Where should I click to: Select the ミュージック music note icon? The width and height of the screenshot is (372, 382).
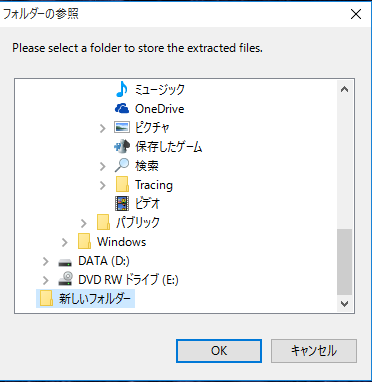tap(122, 89)
